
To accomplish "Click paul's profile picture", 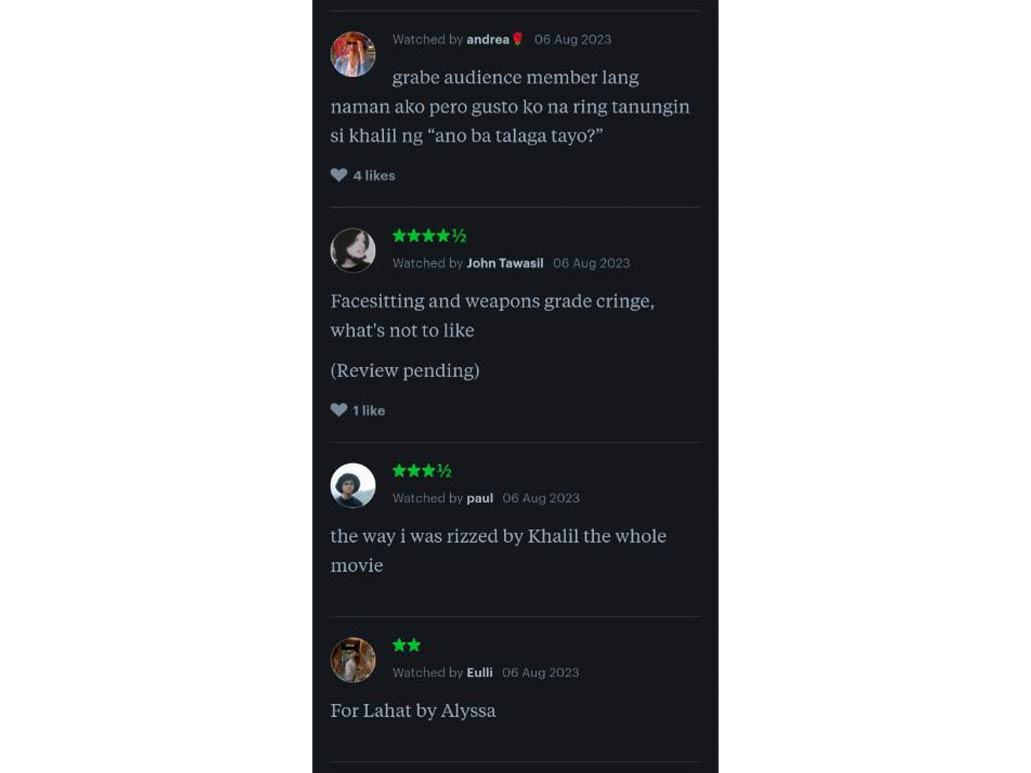I will pos(353,485).
